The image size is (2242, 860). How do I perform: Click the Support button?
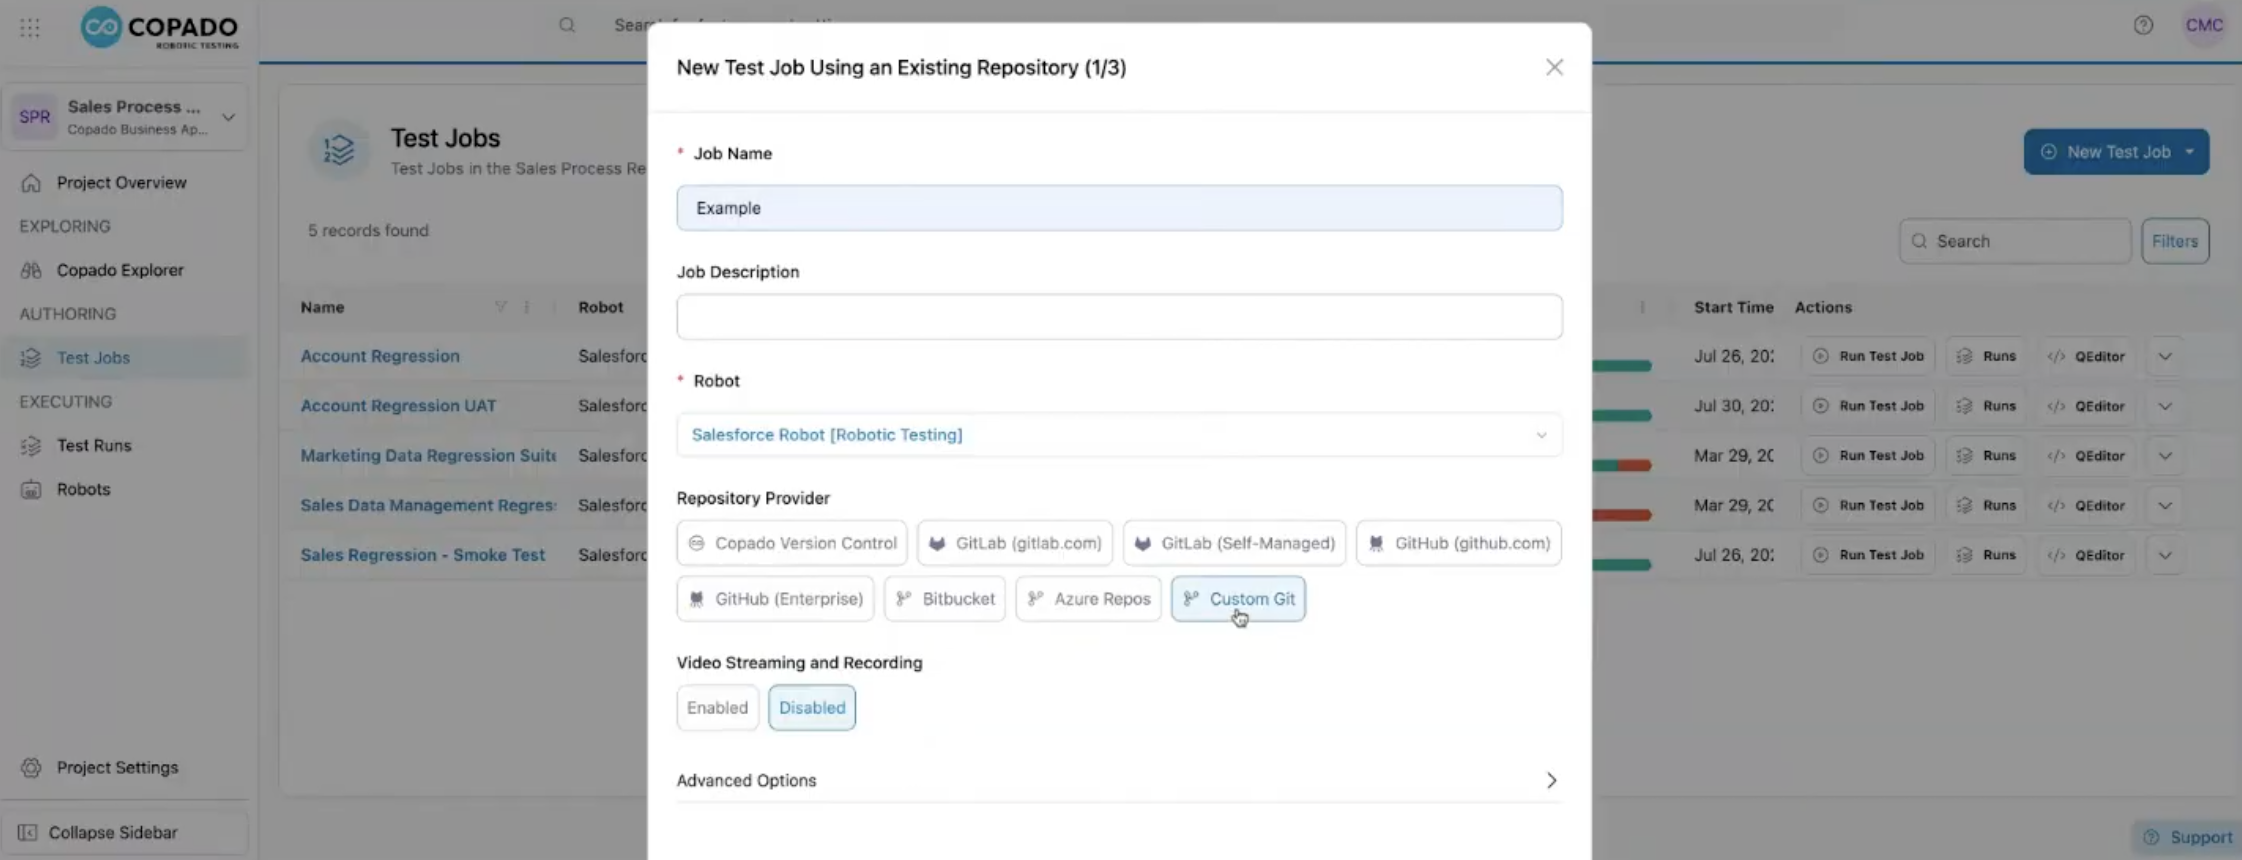point(2187,837)
